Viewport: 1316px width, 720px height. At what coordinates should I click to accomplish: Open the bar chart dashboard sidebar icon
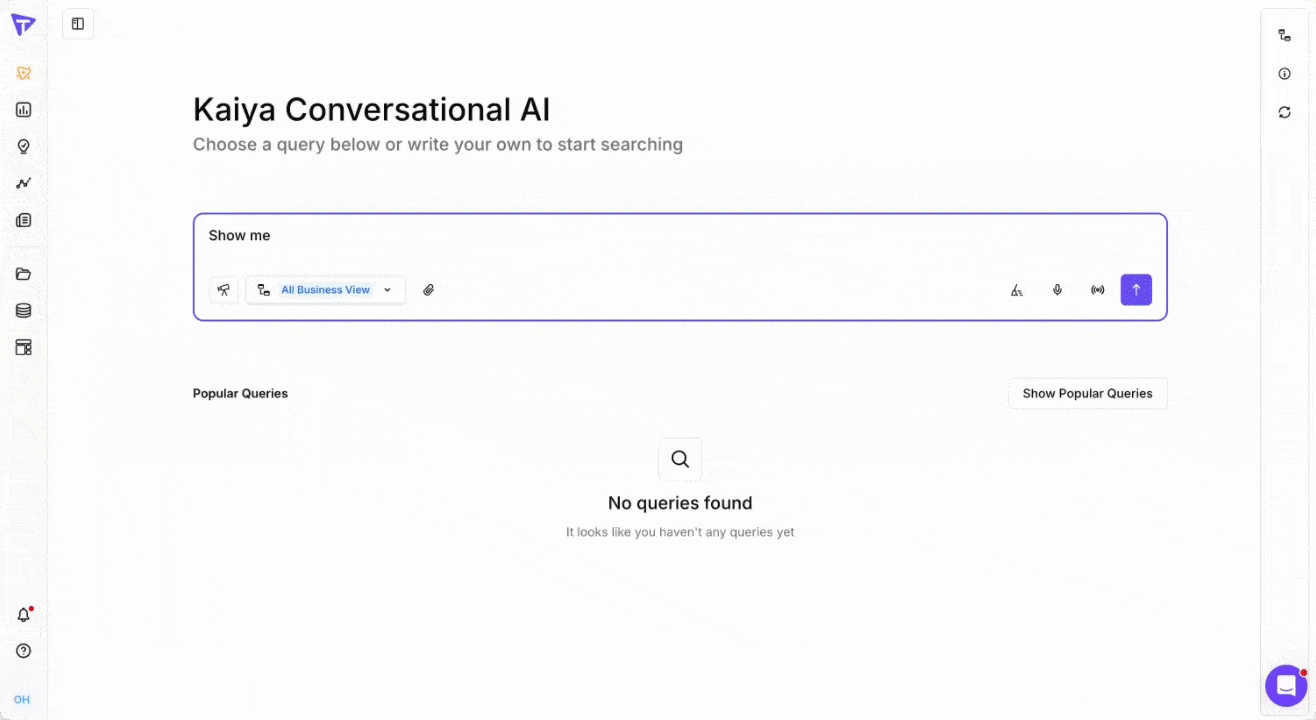pos(24,110)
